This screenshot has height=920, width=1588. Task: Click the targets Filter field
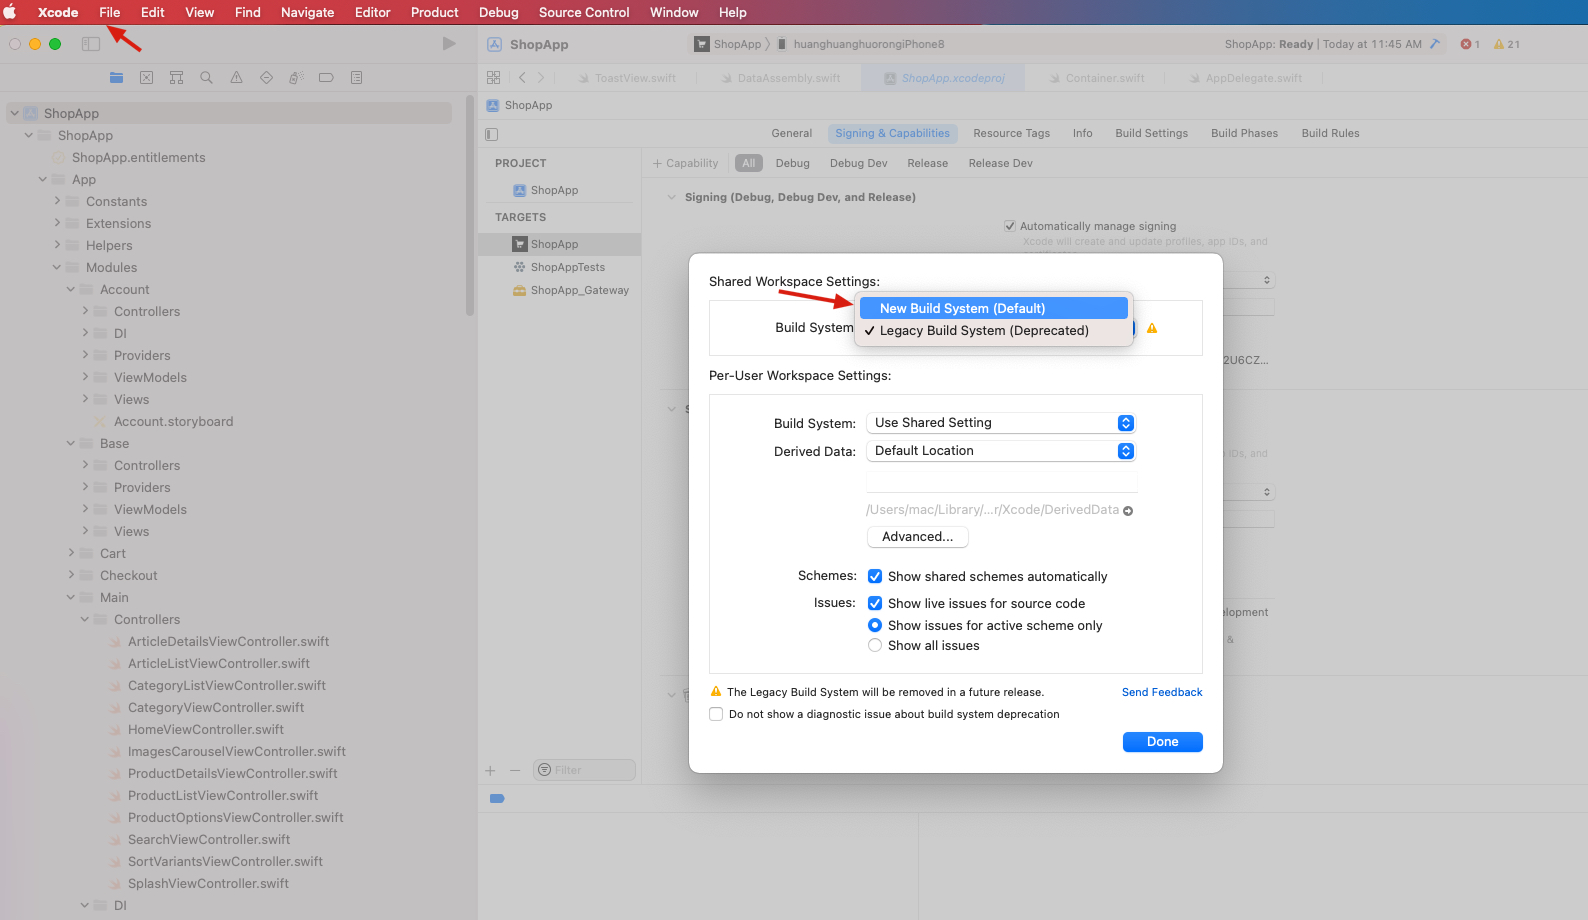coord(585,770)
